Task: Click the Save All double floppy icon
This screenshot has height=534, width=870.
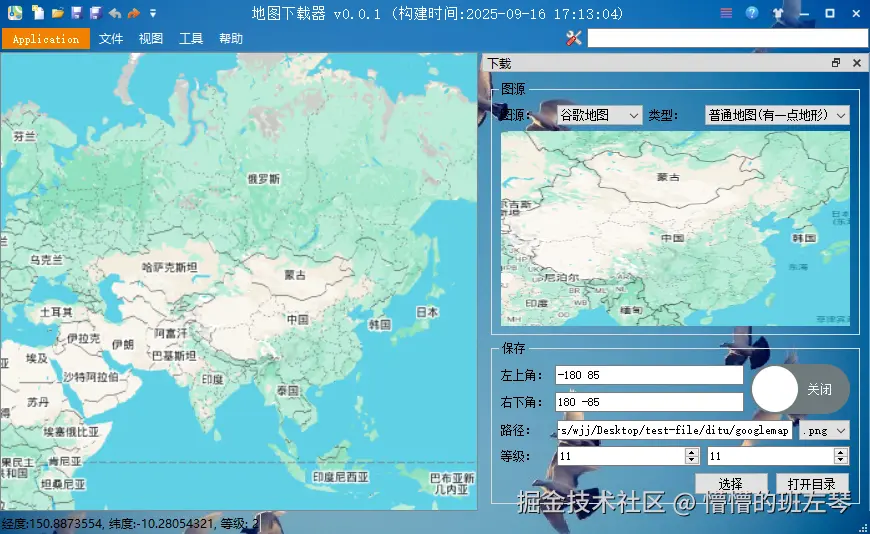Action: pyautogui.click(x=96, y=13)
